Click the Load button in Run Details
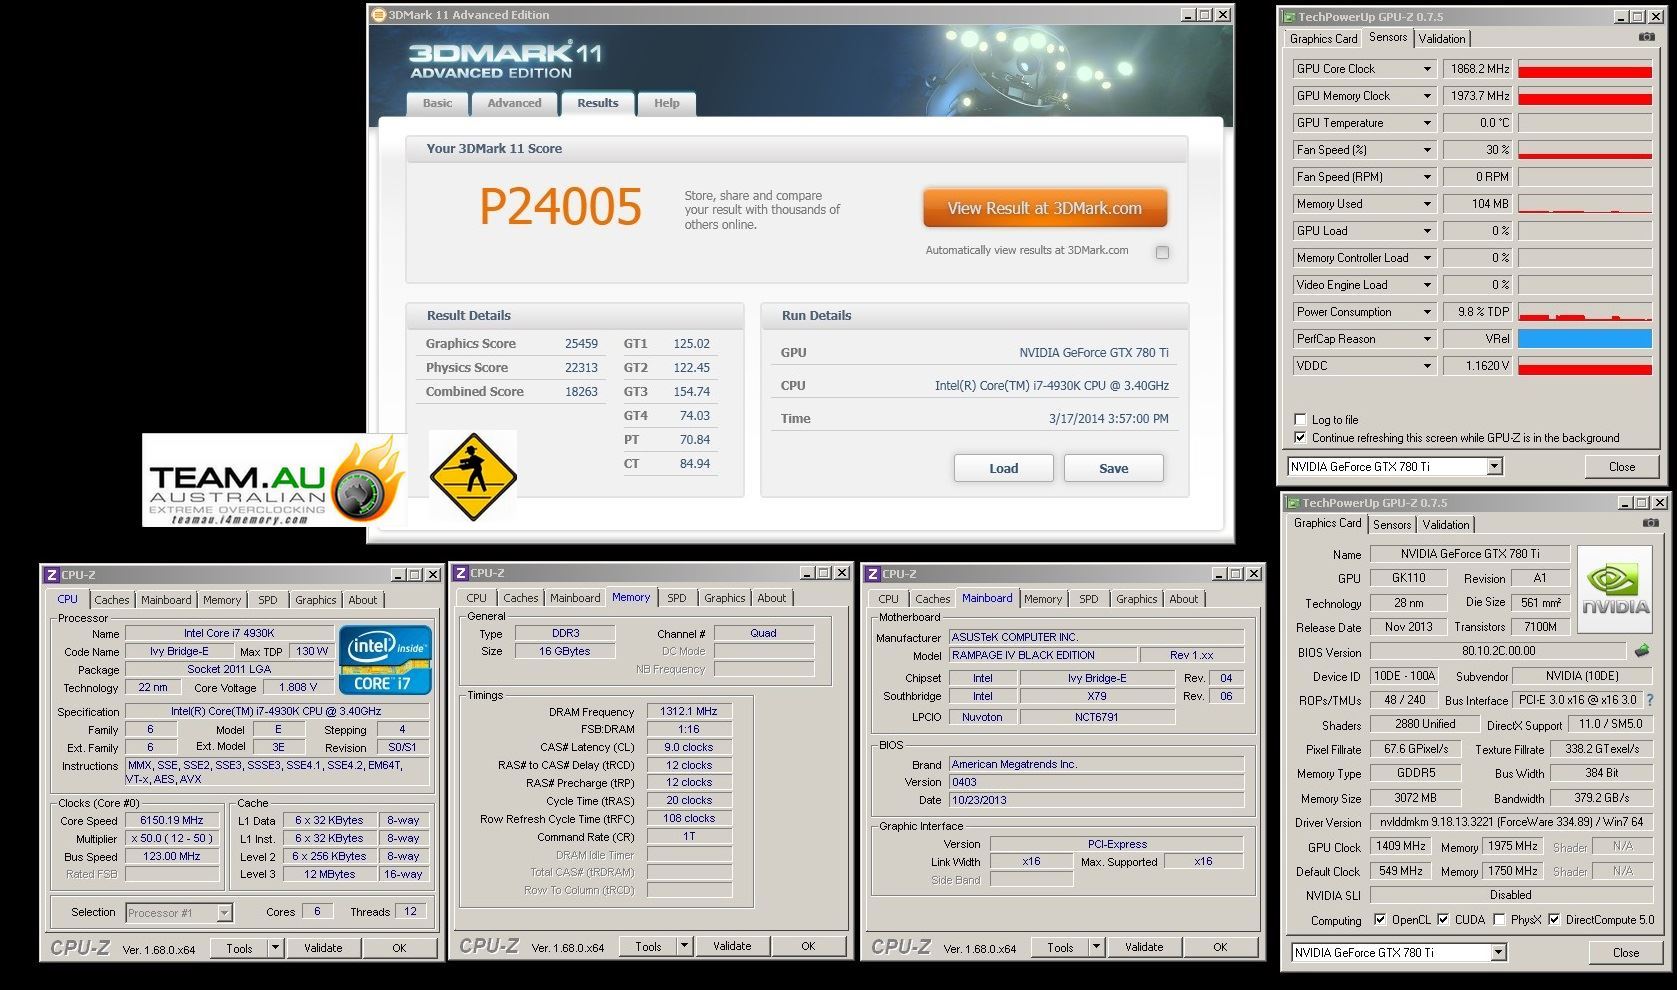1677x990 pixels. (1004, 468)
